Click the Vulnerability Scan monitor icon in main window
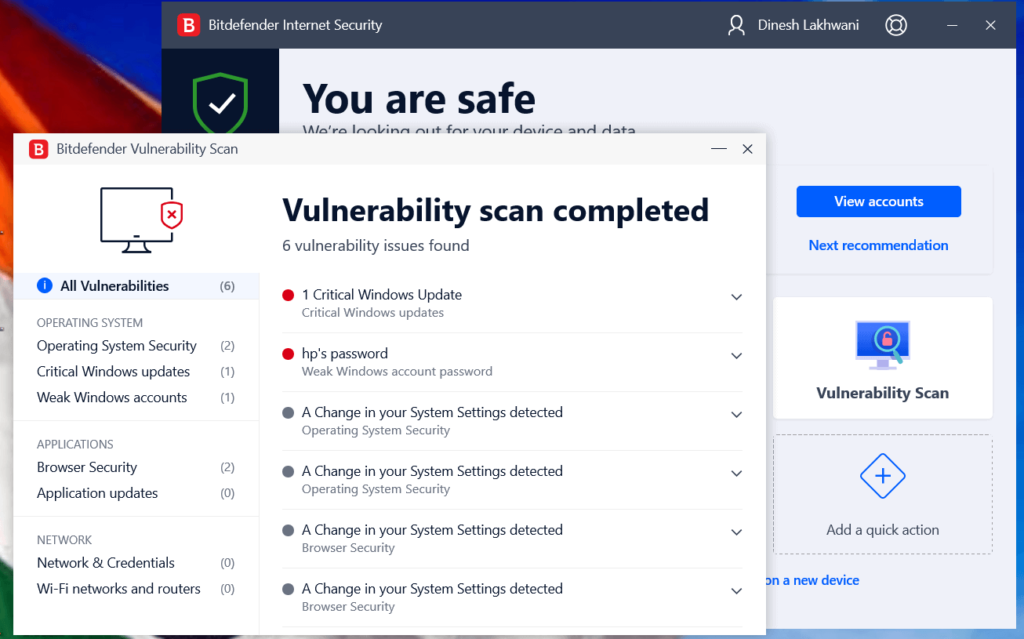 coord(882,344)
